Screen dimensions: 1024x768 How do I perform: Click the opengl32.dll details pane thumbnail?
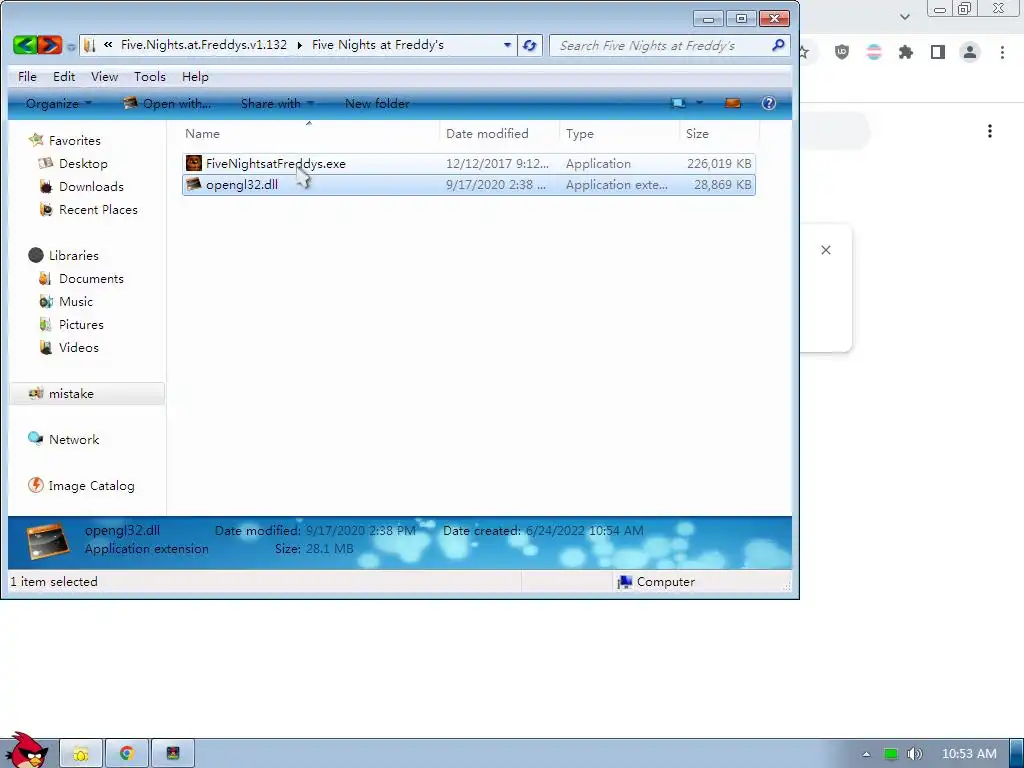click(x=48, y=541)
